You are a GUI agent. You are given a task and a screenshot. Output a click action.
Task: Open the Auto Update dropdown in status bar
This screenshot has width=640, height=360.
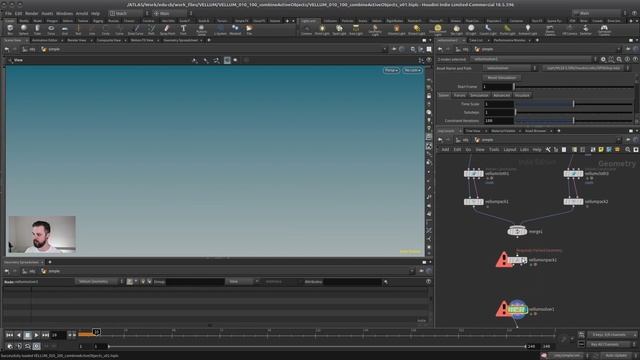619,356
